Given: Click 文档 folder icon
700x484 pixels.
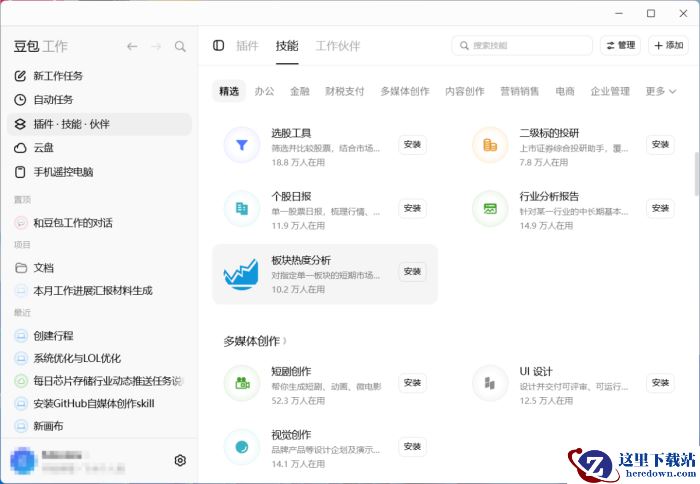Looking at the screenshot, I should 21,268.
